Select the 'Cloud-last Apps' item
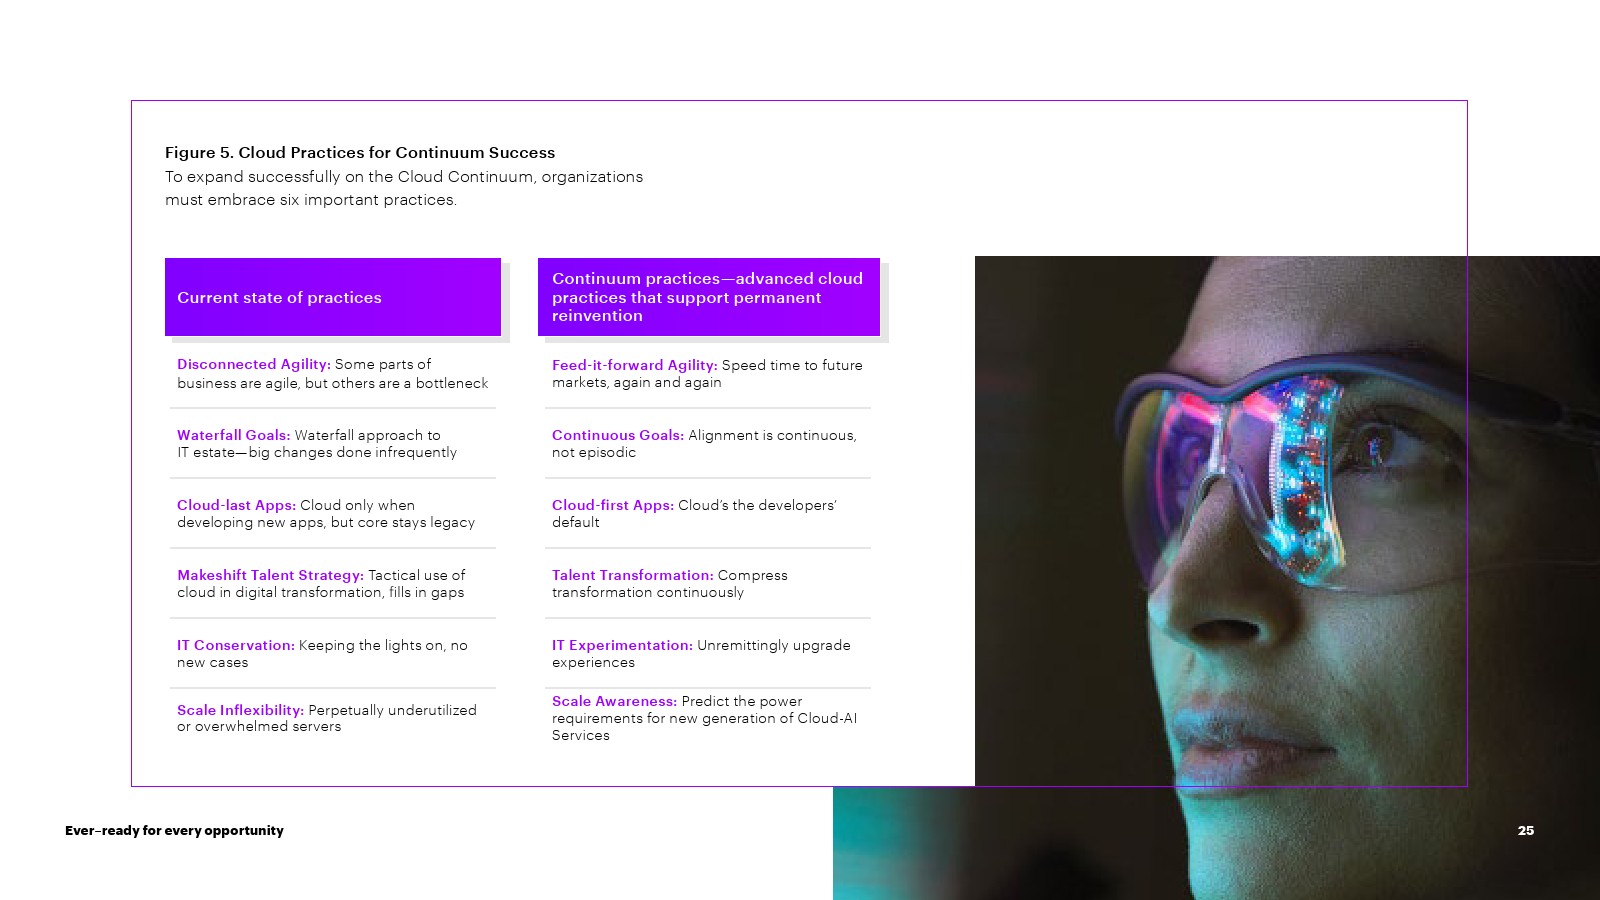1600x900 pixels. tap(325, 514)
